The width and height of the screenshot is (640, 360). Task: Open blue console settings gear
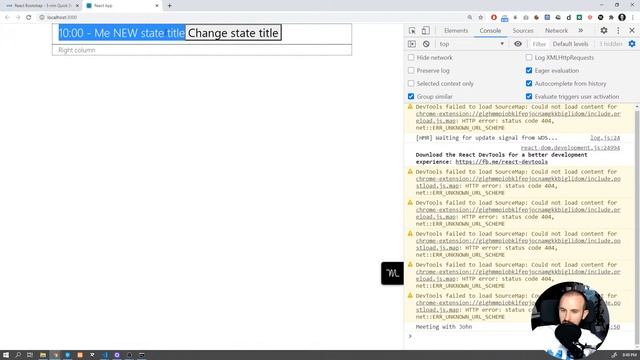(x=632, y=44)
